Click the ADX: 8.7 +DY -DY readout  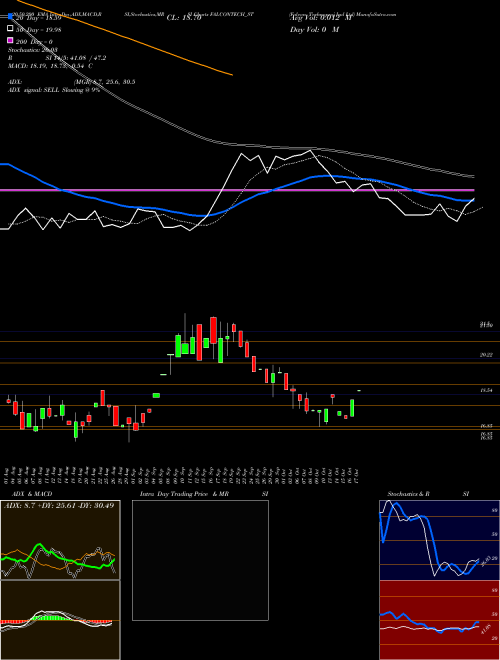[59, 505]
